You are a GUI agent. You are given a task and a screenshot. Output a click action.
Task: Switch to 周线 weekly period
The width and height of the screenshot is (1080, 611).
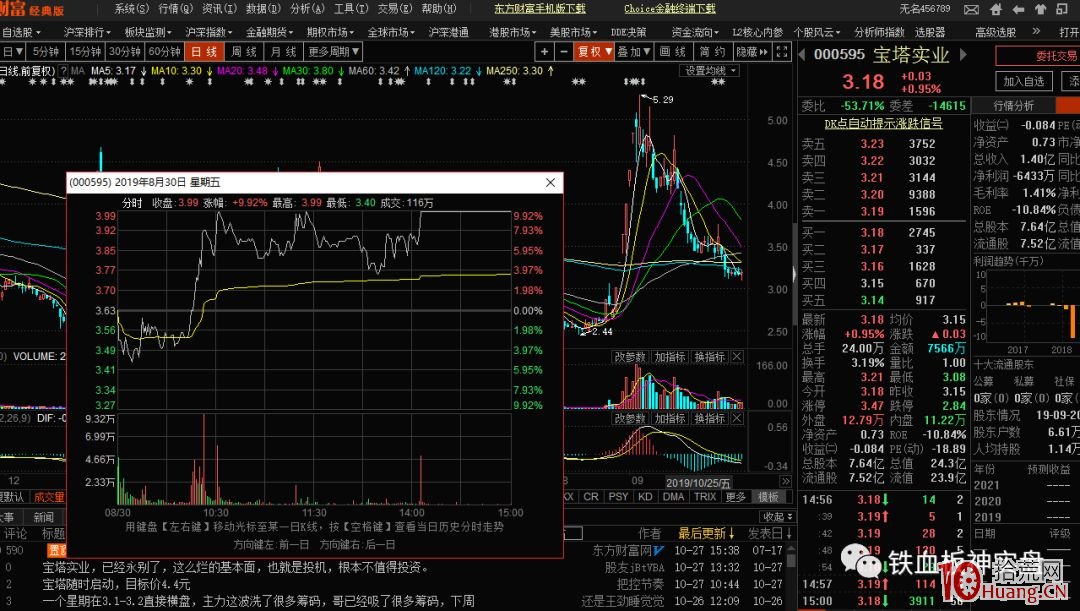tap(245, 52)
